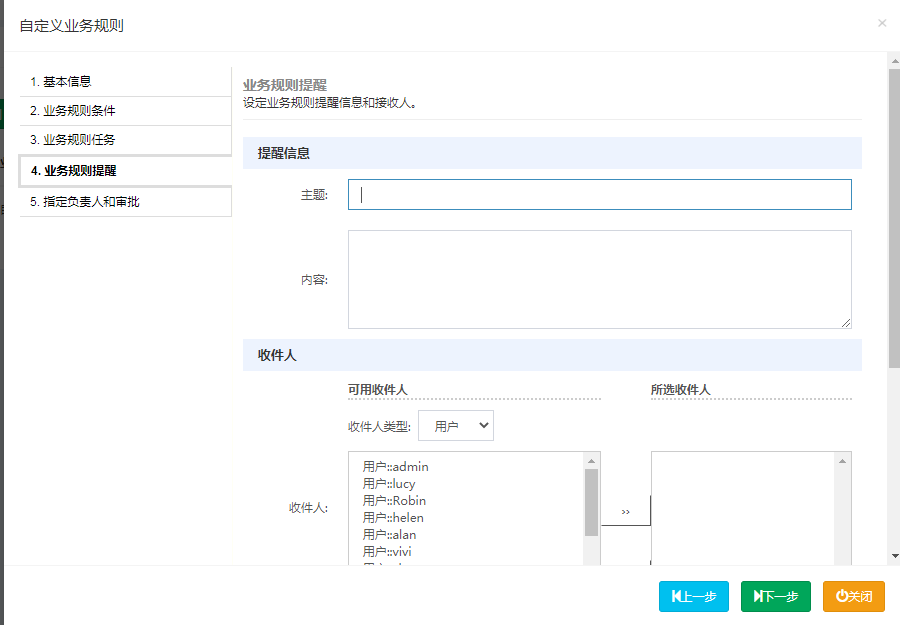This screenshot has width=900, height=625.
Task: Switch to step 1. 基本信息
Action: click(x=125, y=82)
